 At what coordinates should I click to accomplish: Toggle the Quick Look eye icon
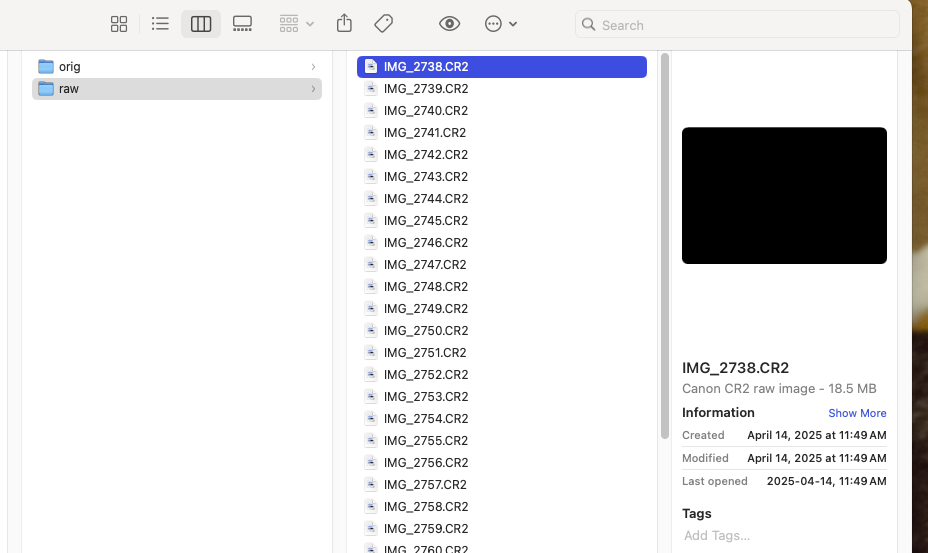click(x=449, y=24)
